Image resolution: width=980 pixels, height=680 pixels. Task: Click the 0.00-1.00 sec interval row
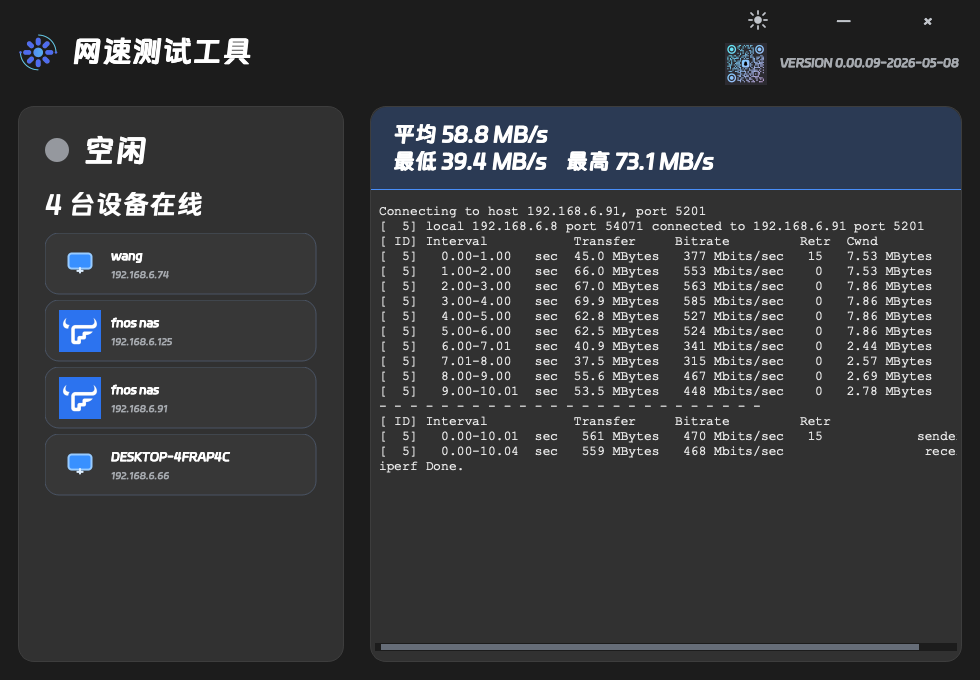(656, 256)
